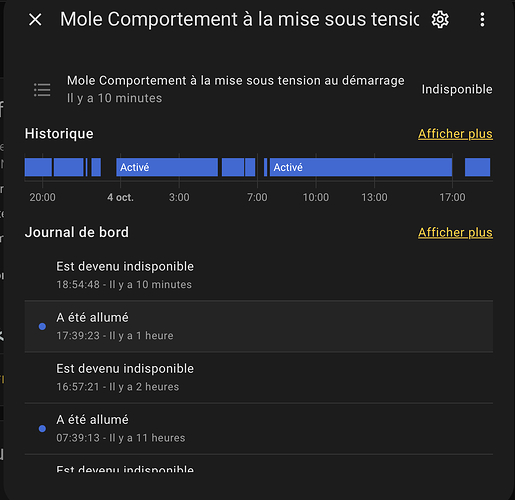Open entity settings via the gear icon
This screenshot has width=515, height=500.
[x=440, y=19]
